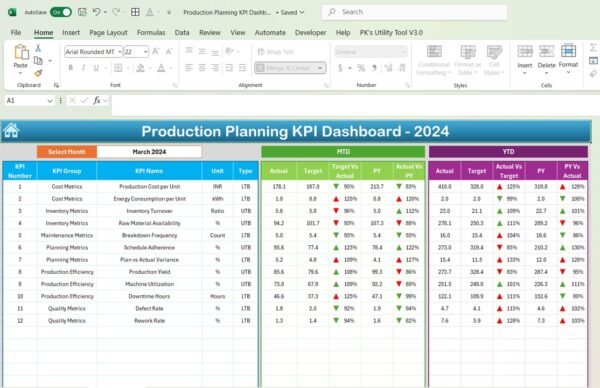The image size is (600, 388).
Task: Open Format as Table gallery
Action: [x=468, y=60]
